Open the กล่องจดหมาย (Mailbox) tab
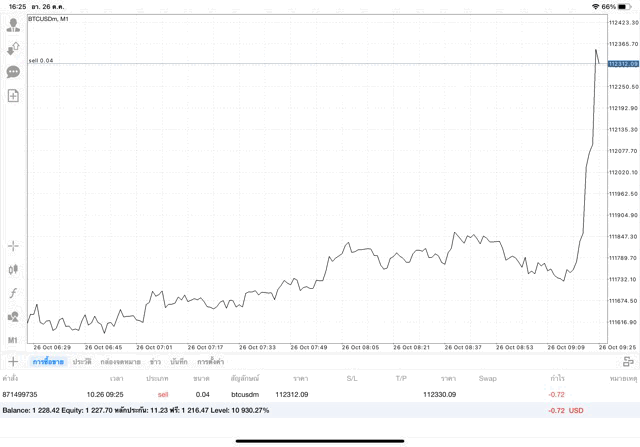This screenshot has width=640, height=447. [119, 361]
